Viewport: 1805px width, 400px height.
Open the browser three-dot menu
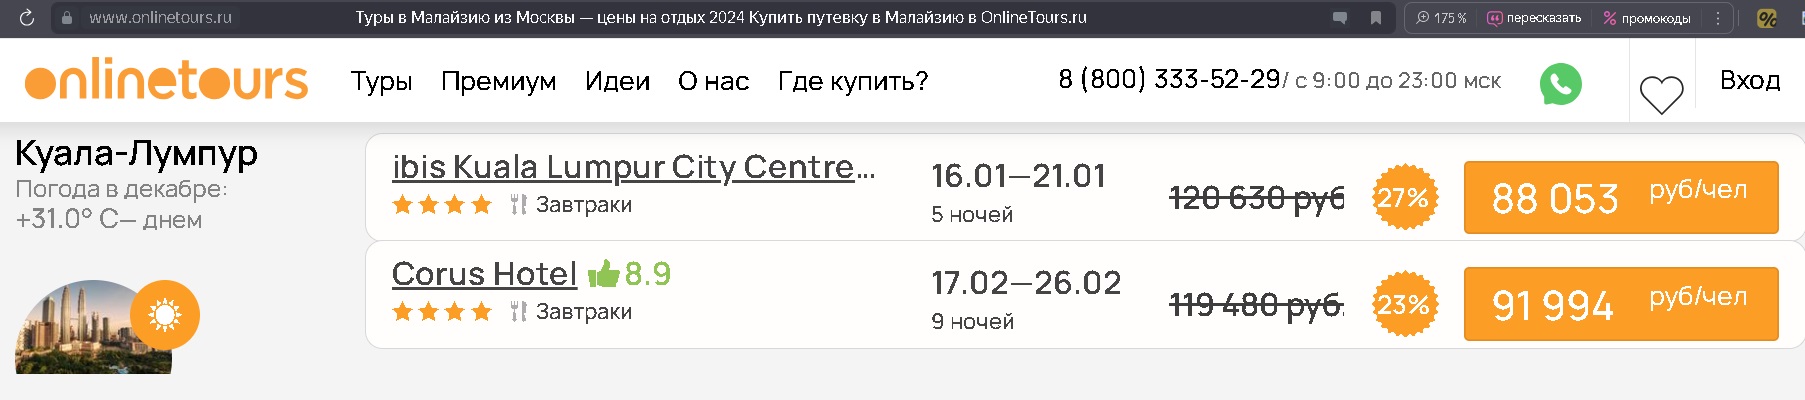click(x=1718, y=18)
